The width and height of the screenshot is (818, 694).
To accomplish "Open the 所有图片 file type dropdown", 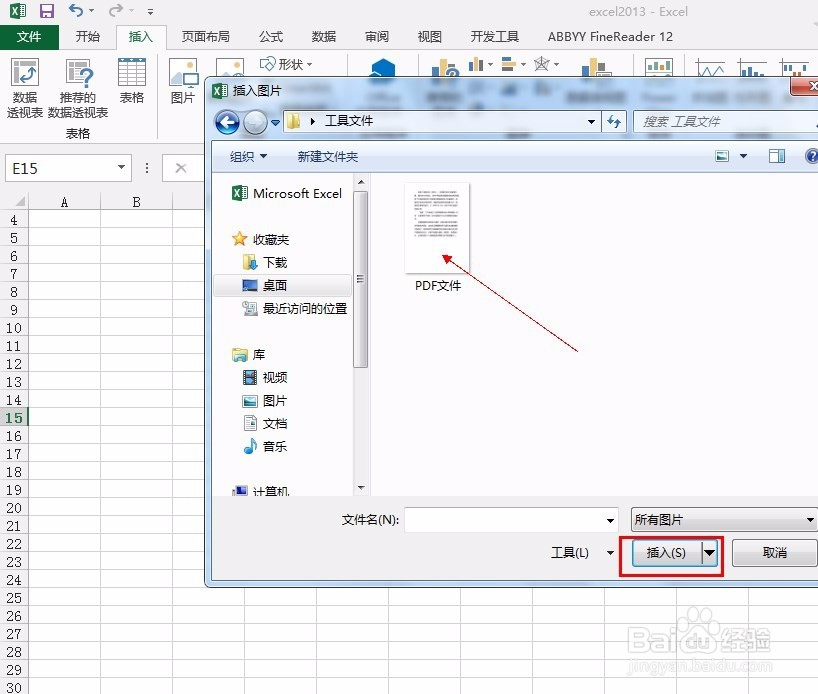I will (x=724, y=520).
